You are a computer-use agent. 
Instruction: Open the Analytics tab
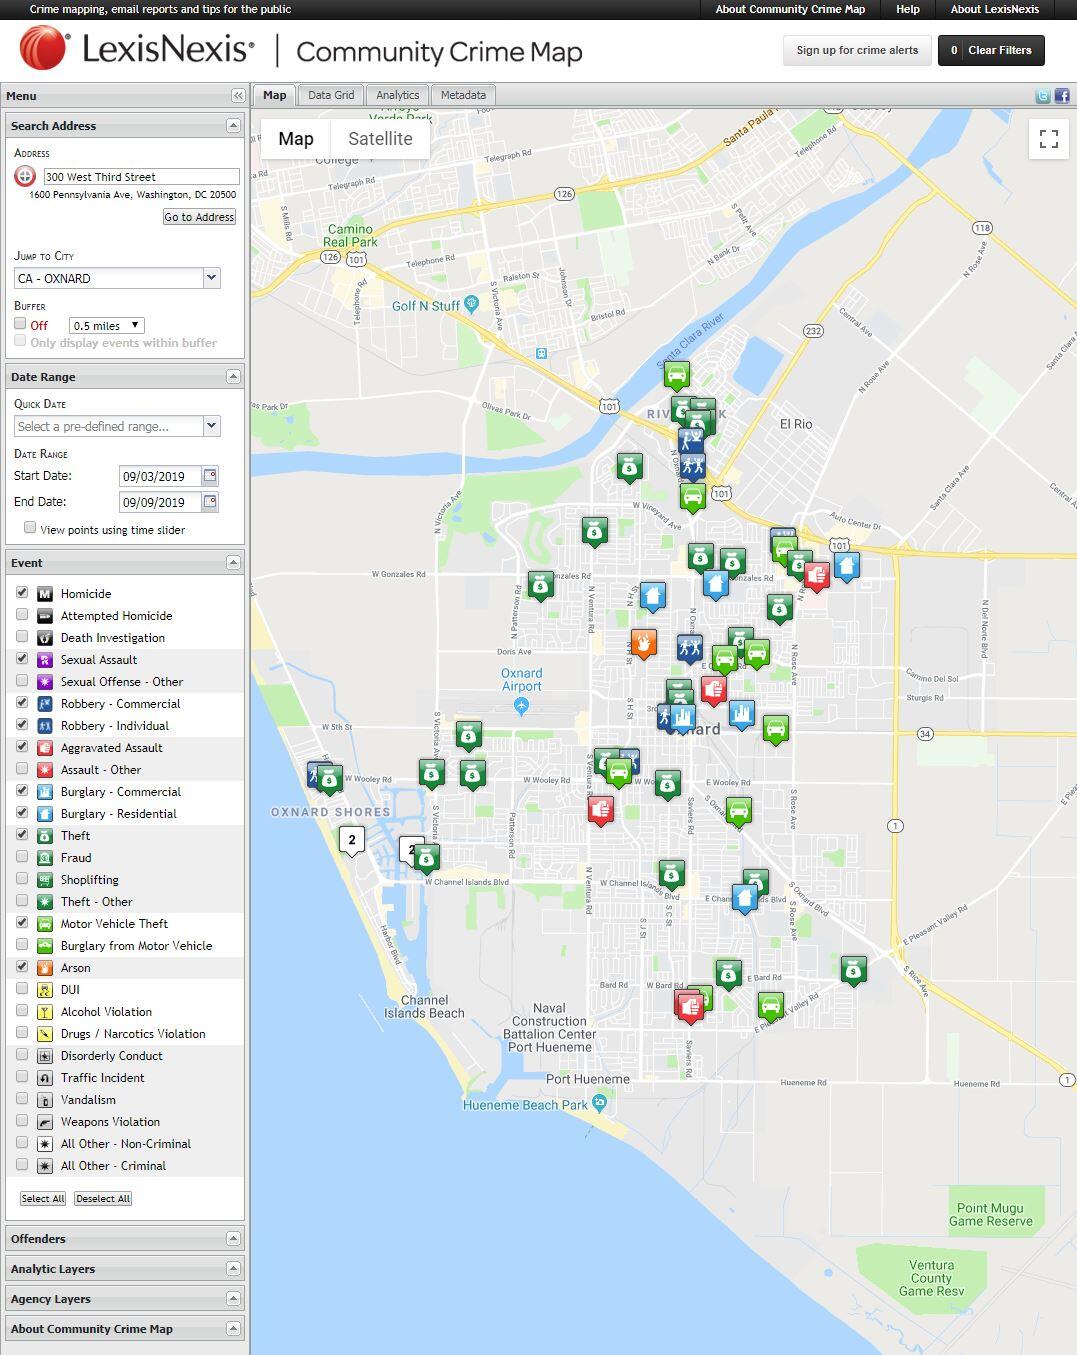pyautogui.click(x=398, y=96)
